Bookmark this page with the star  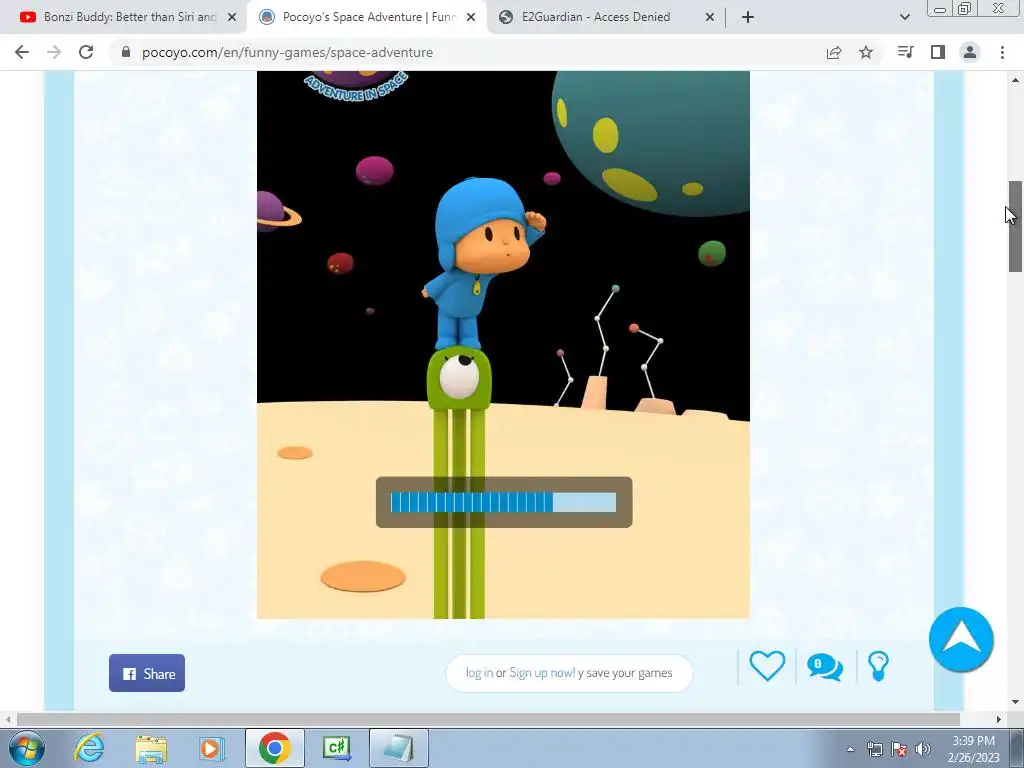click(x=866, y=52)
